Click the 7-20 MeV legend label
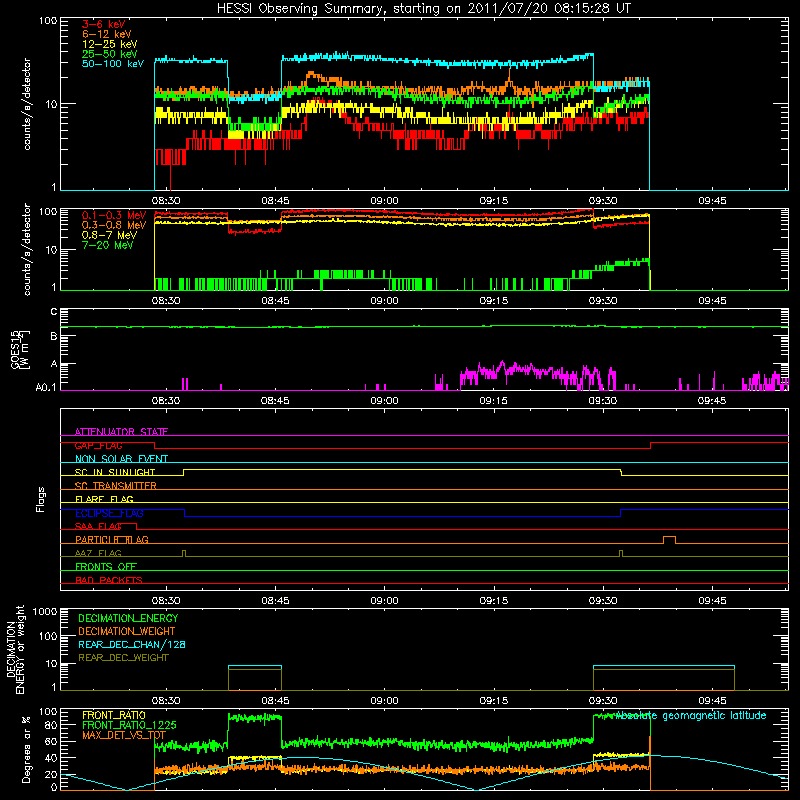Screen dimensions: 800x800 point(107,245)
